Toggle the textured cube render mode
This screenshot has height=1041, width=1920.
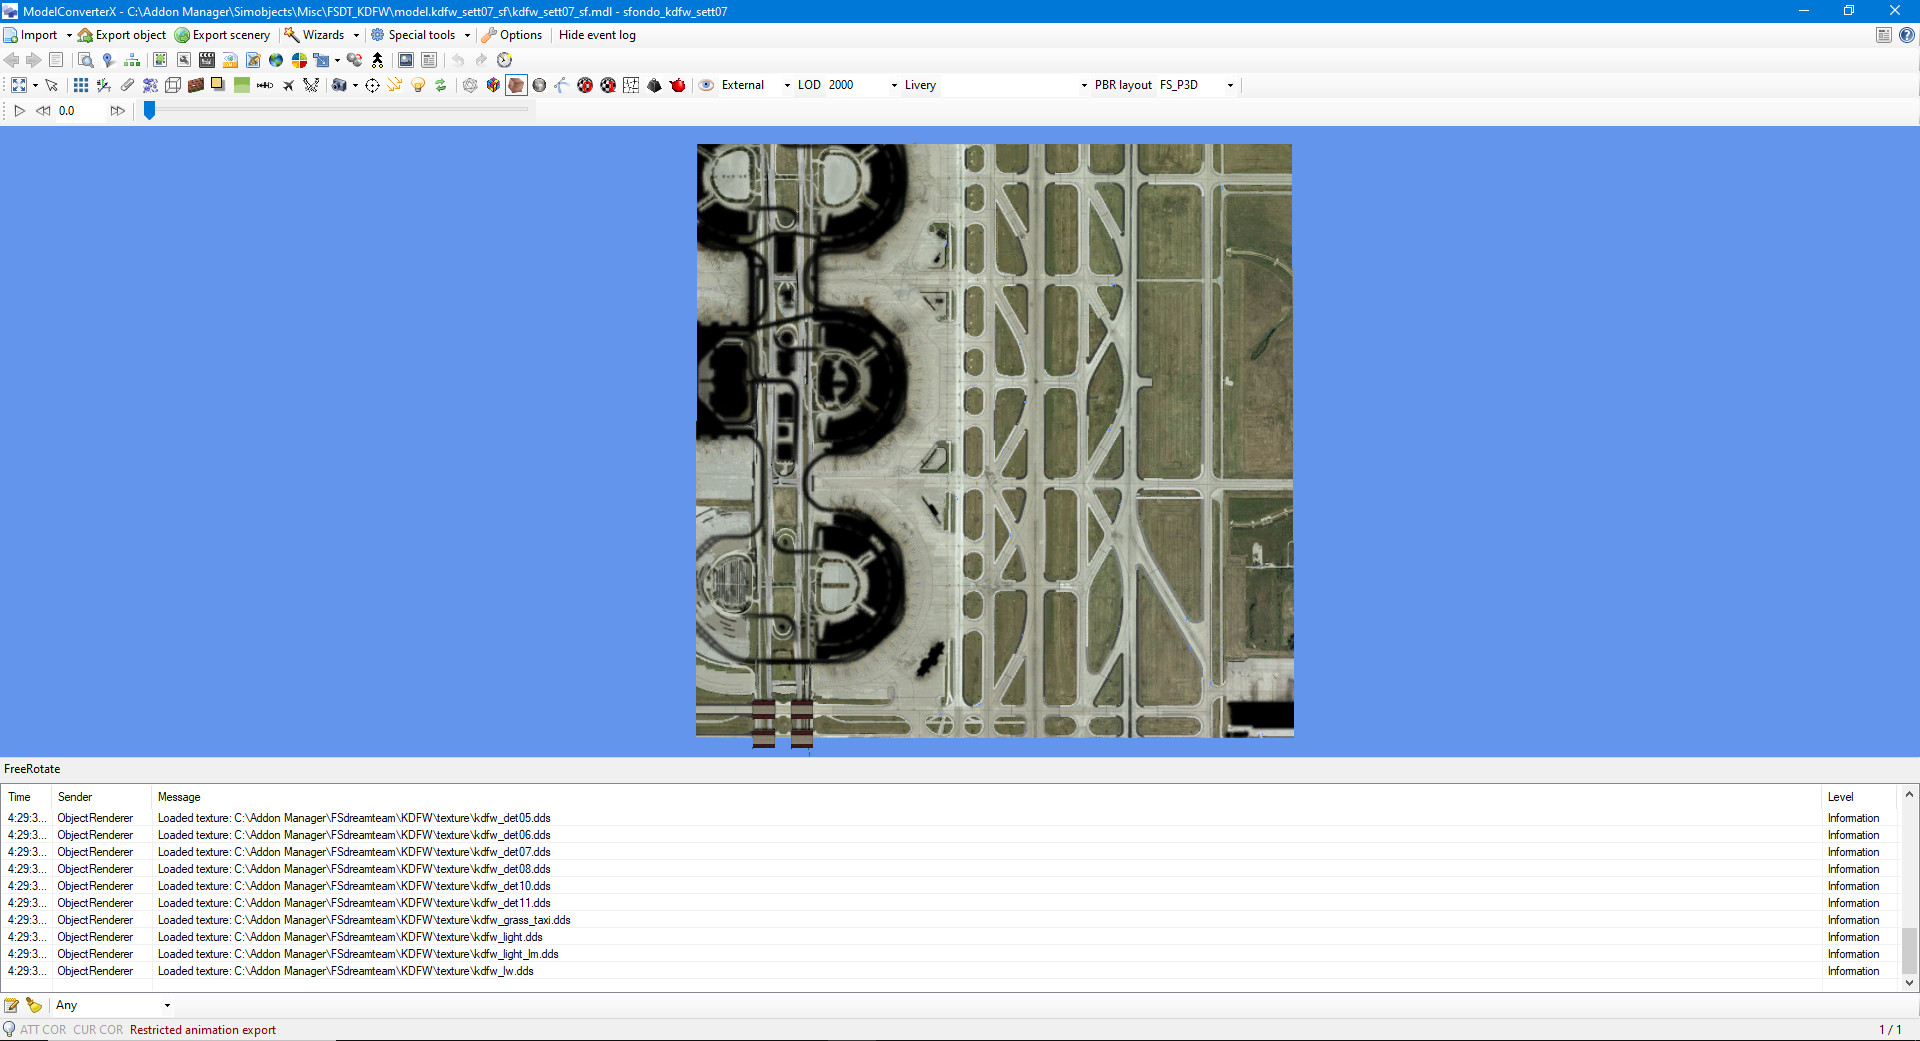coord(516,85)
